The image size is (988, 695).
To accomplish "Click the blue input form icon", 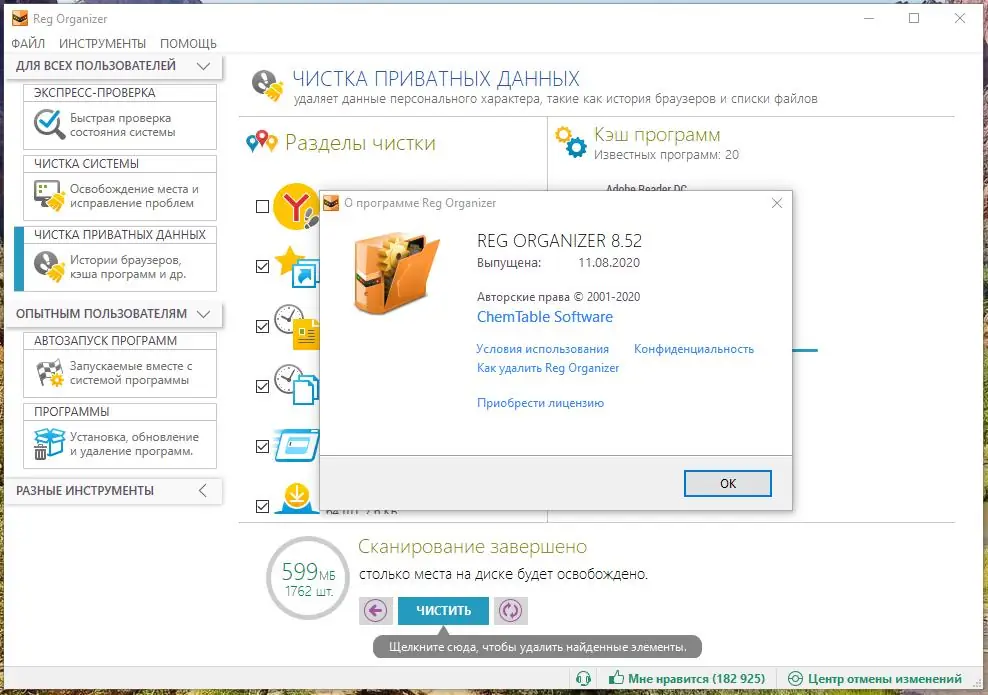I will click(x=297, y=445).
